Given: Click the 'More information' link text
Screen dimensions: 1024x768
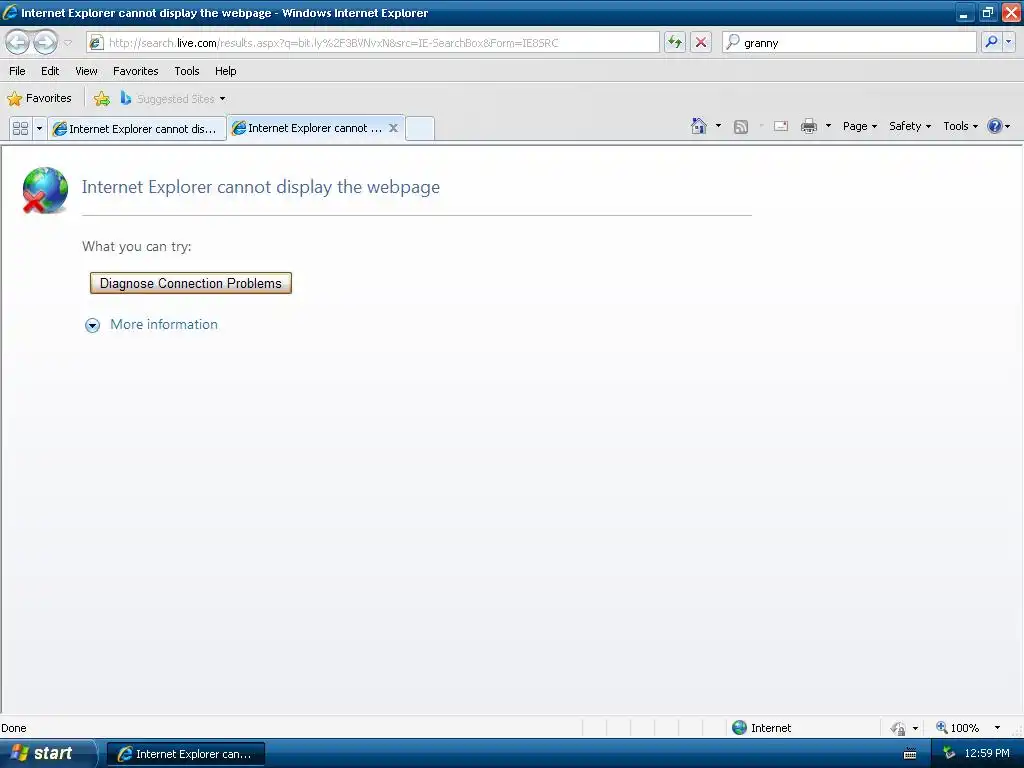Looking at the screenshot, I should click(164, 325).
